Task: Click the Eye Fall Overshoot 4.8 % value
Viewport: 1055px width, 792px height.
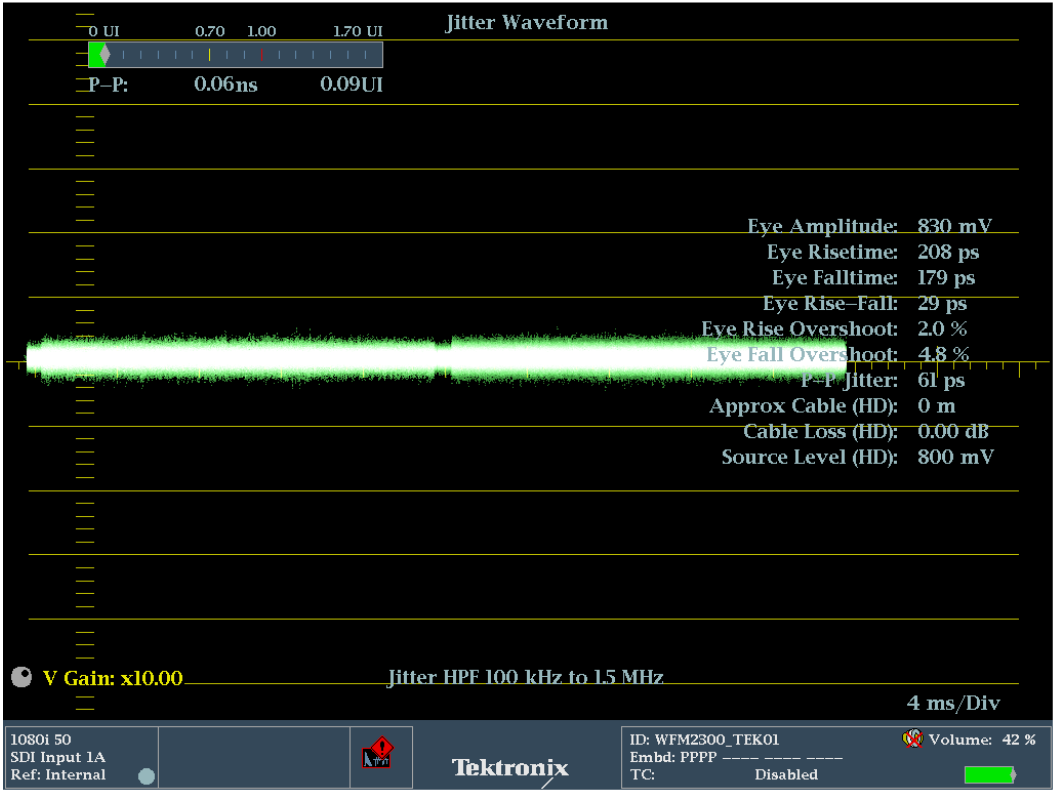Action: (943, 354)
